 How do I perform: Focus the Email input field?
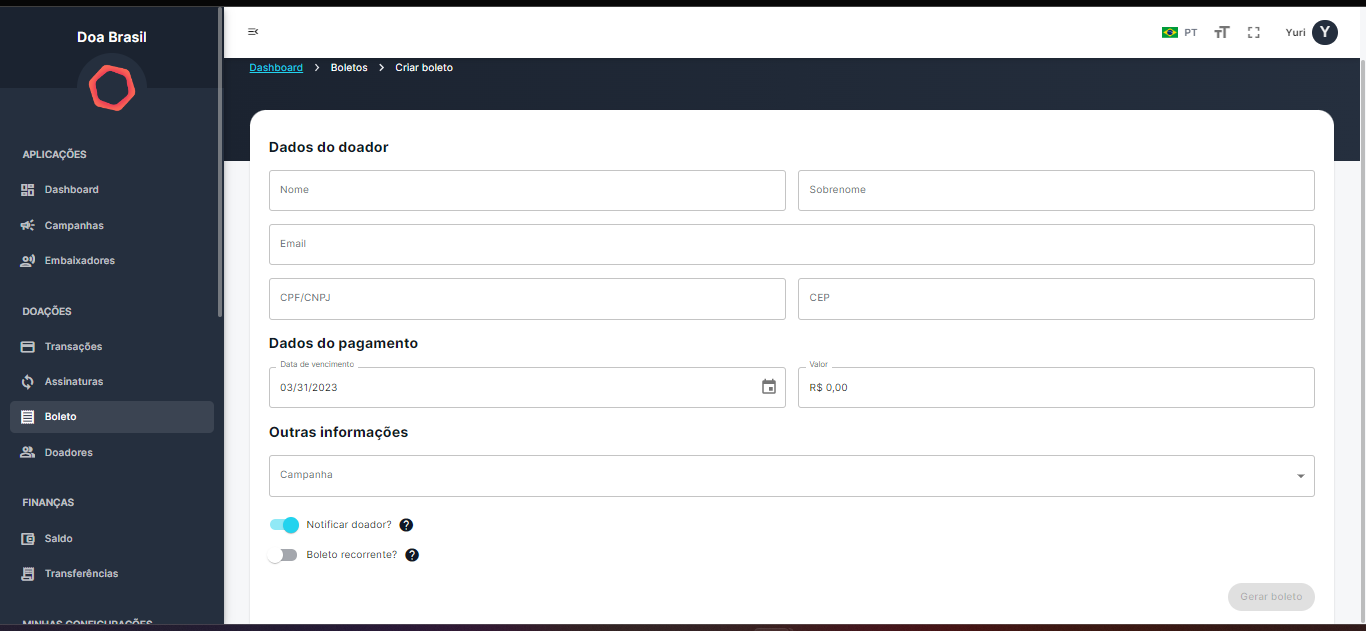(x=791, y=245)
